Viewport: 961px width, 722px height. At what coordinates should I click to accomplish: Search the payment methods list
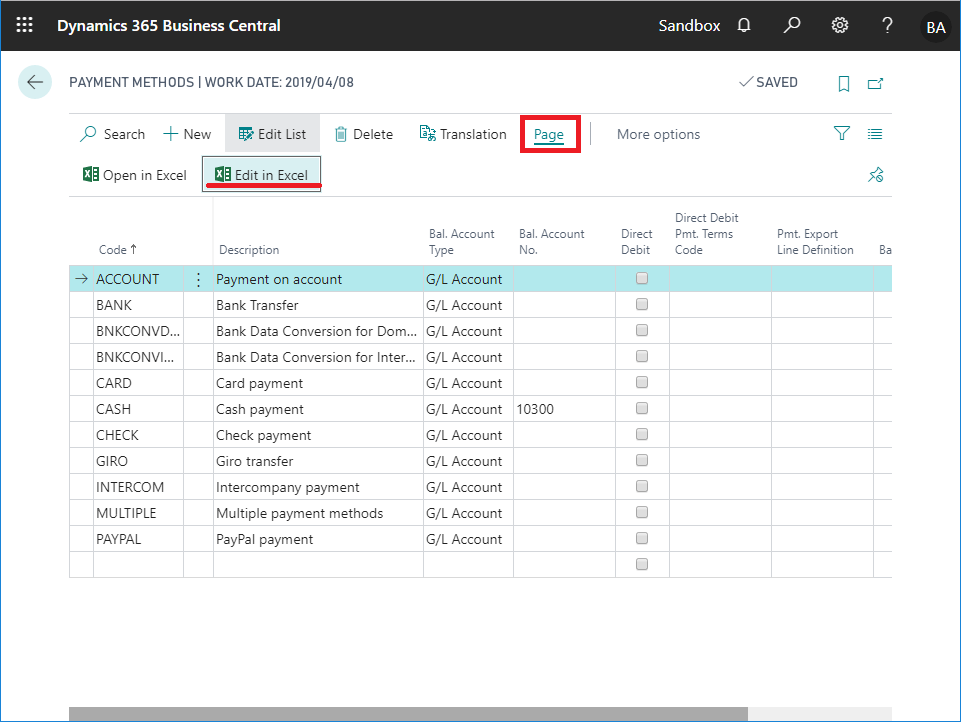(112, 134)
